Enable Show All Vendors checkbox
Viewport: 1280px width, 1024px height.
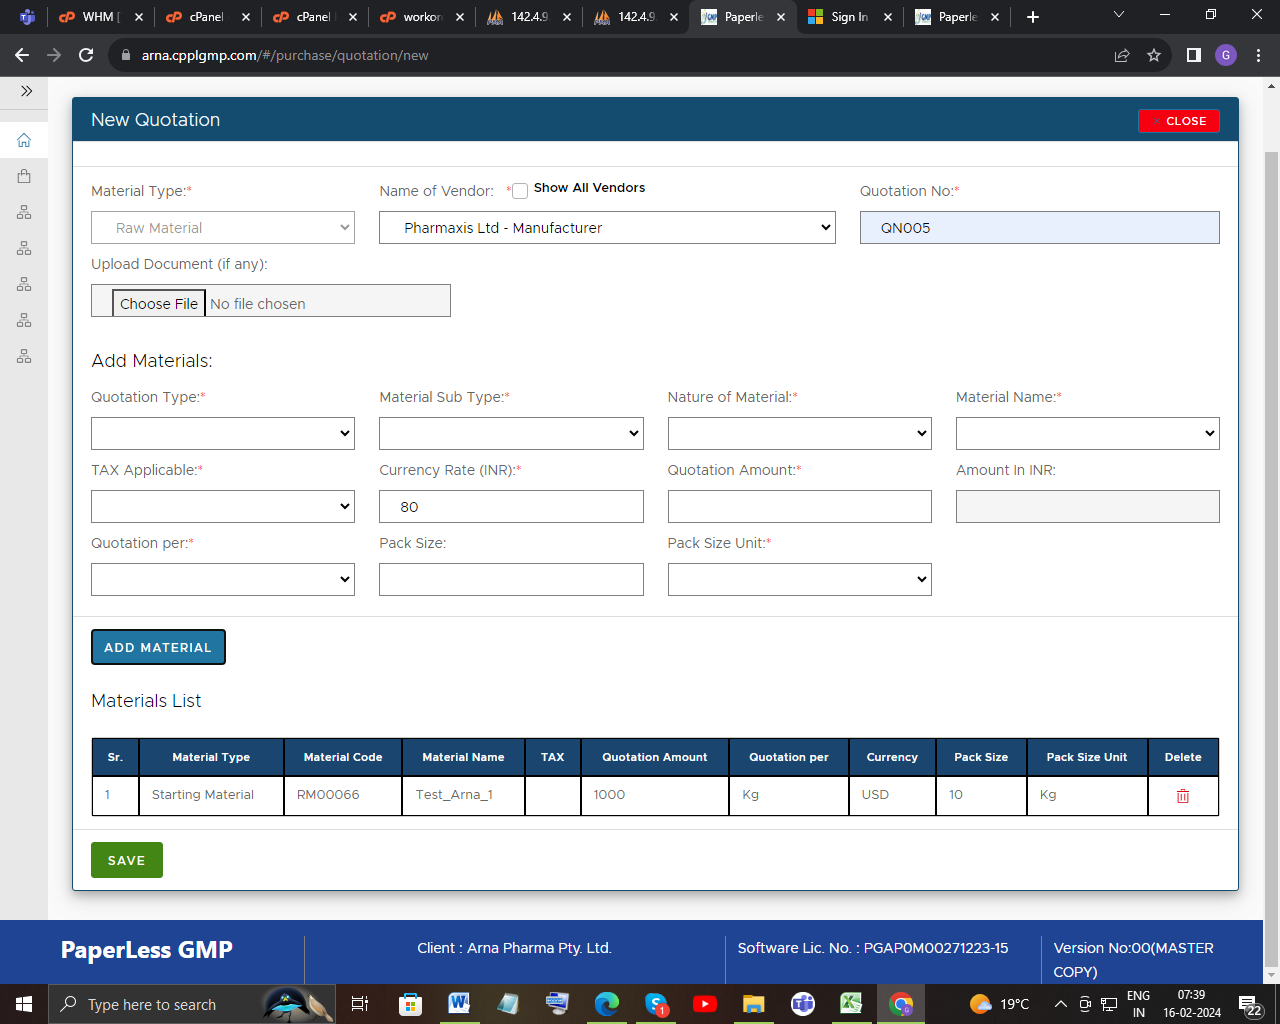tap(520, 191)
